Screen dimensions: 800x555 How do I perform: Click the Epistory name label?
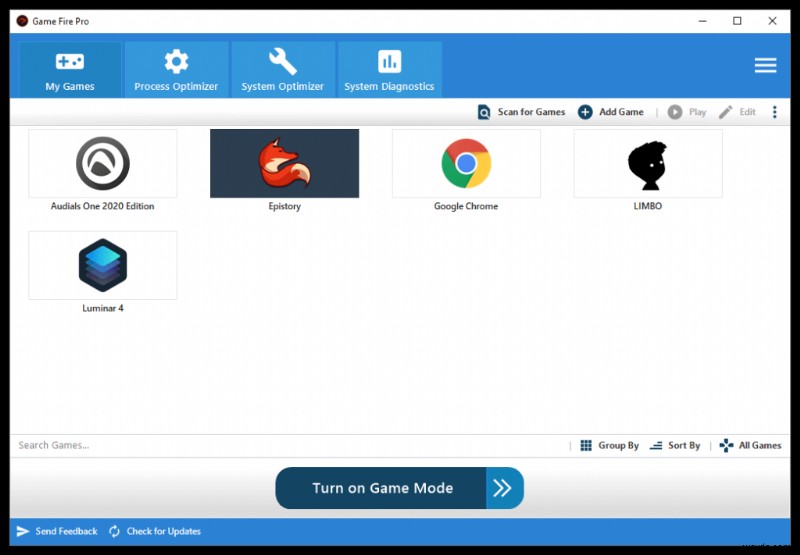[284, 206]
